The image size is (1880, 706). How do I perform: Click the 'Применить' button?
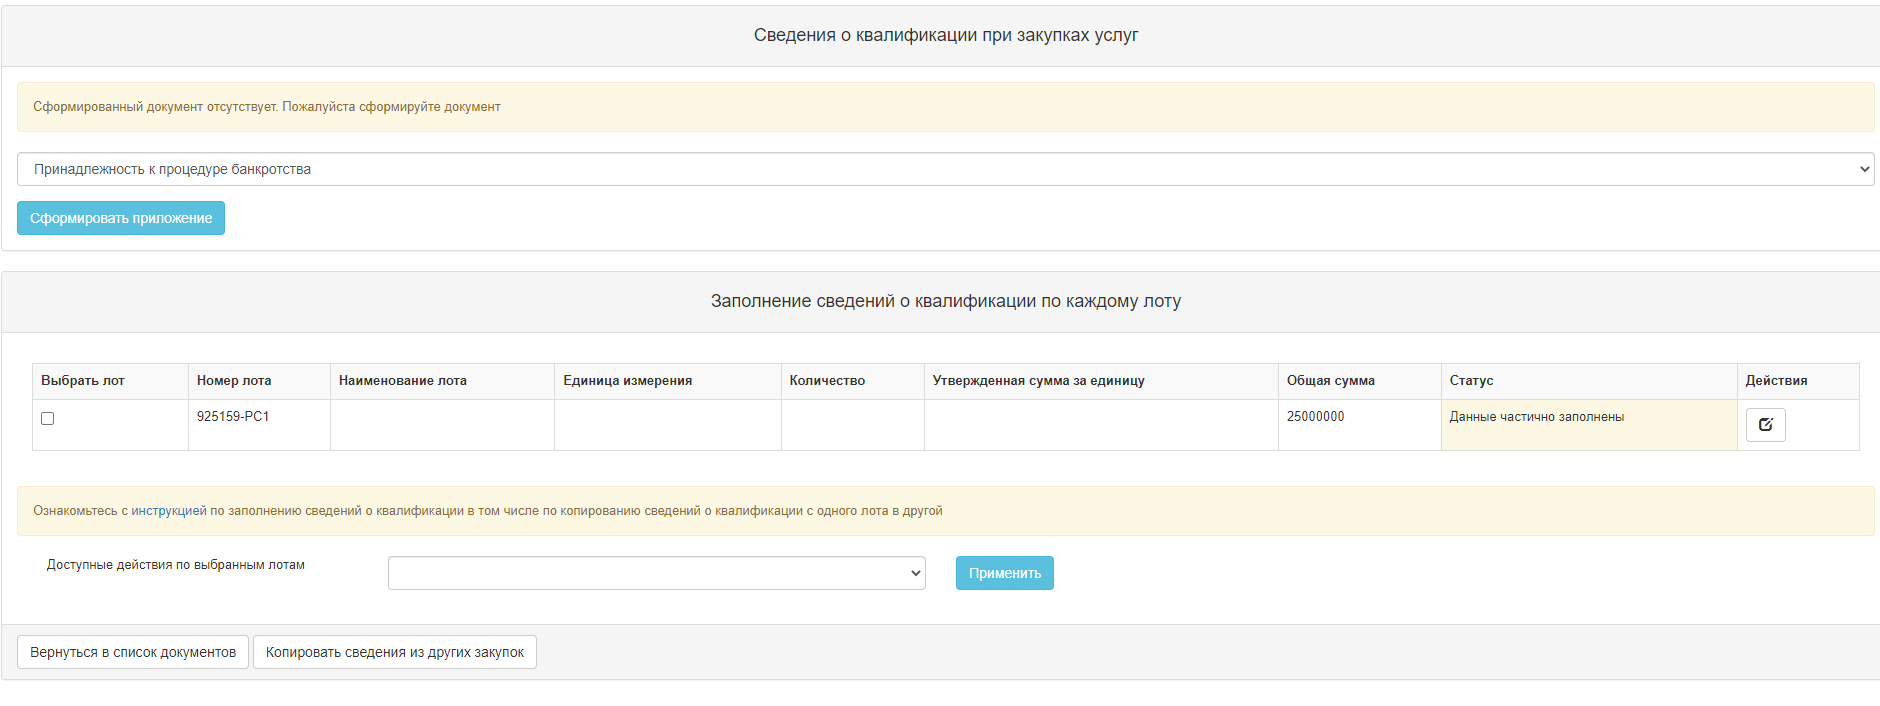click(x=1004, y=573)
